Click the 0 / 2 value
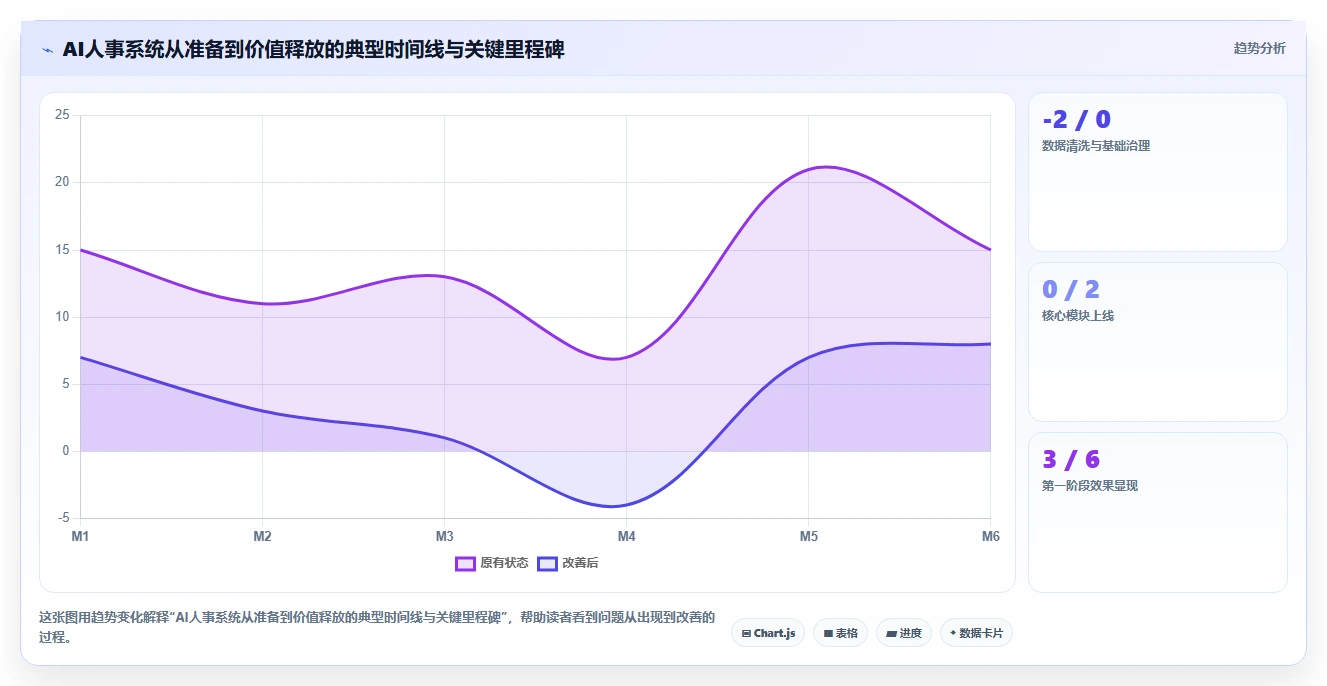Viewport: 1327px width, 686px height. coord(1070,290)
